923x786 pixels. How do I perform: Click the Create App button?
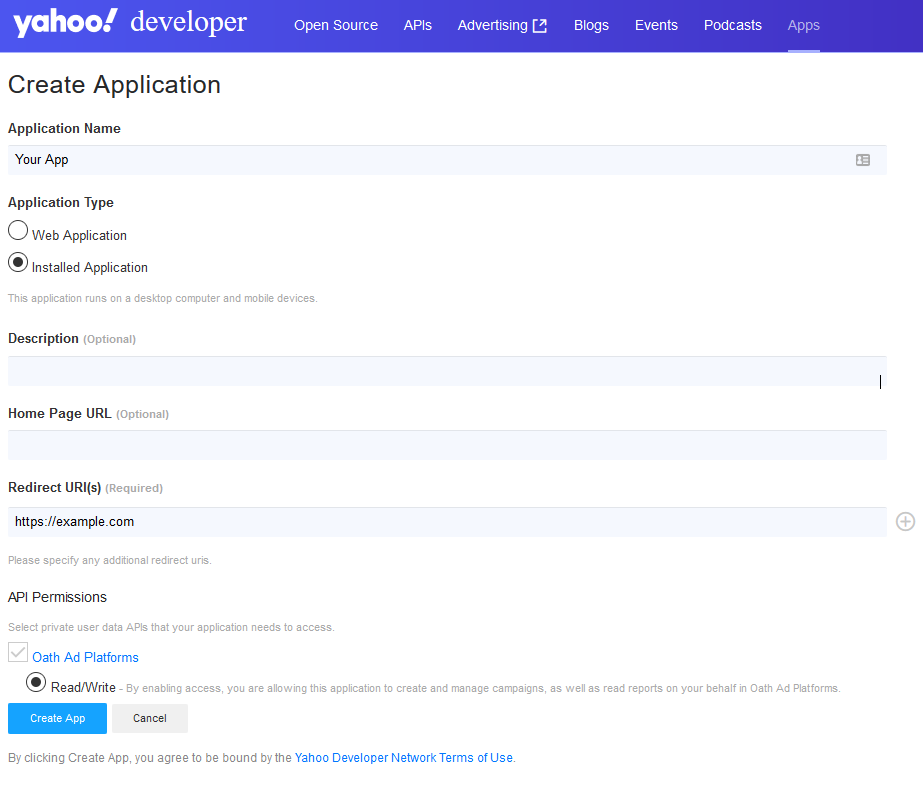(x=56, y=718)
